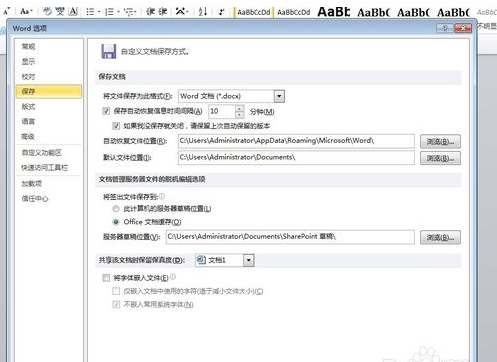Click the Phonetic Guide icon
Viewport: 497px width, 362px height.
tap(60, 11)
